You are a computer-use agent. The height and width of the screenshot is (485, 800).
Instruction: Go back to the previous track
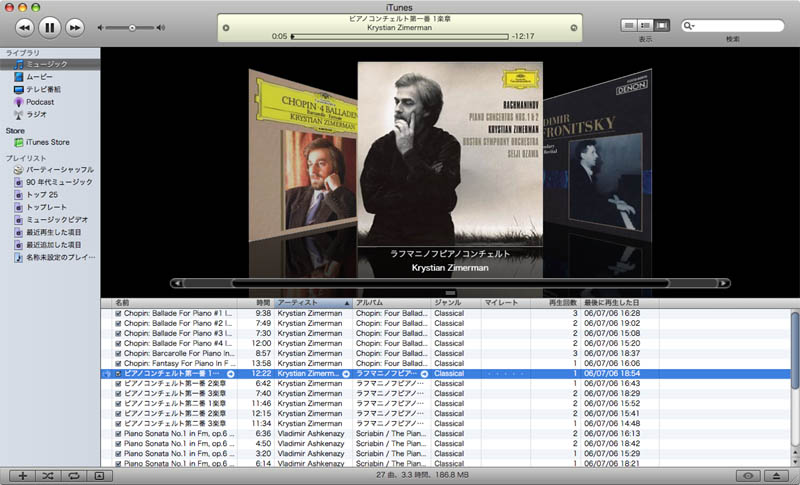point(24,27)
